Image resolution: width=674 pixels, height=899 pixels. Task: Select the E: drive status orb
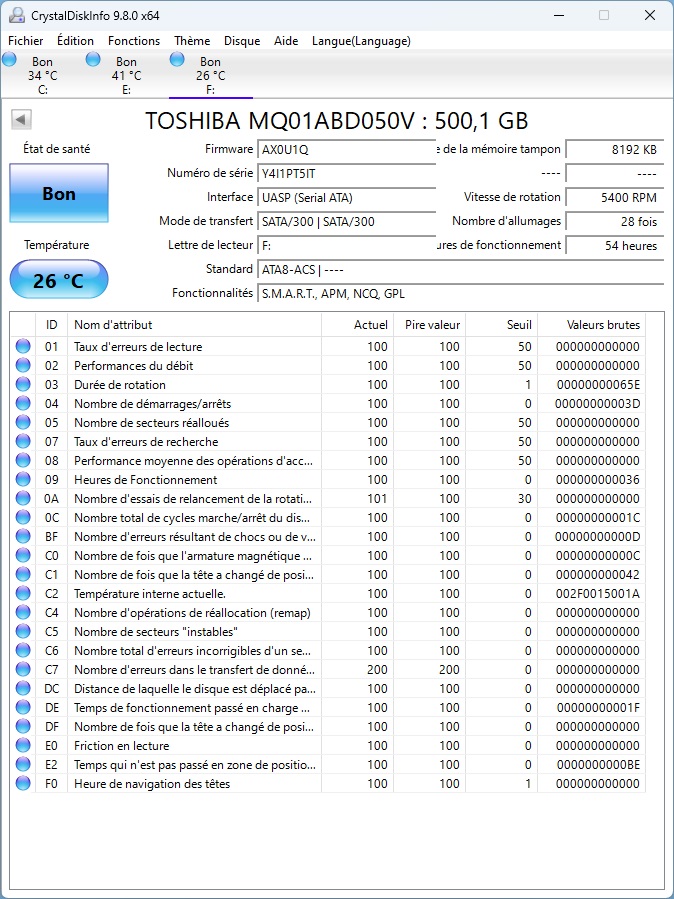pos(93,58)
